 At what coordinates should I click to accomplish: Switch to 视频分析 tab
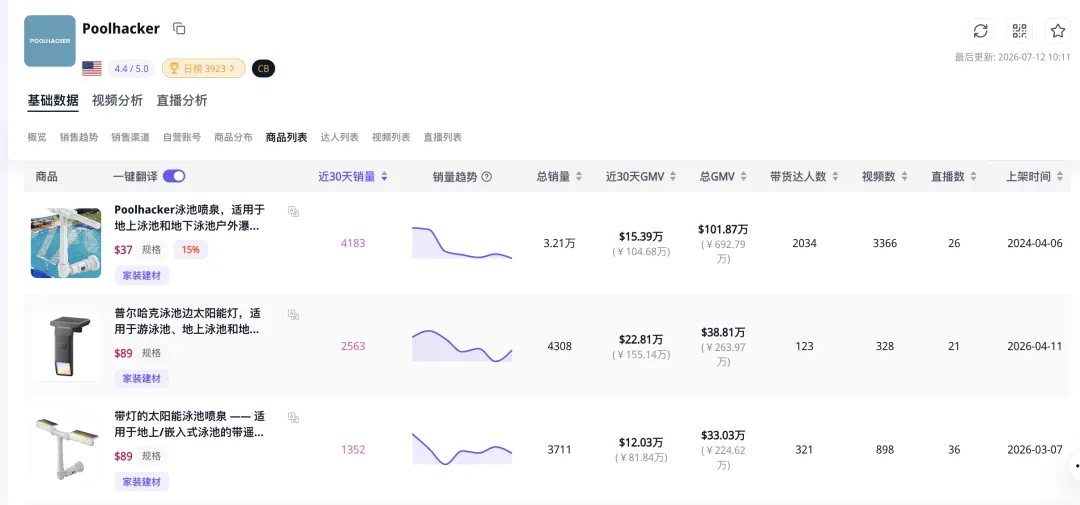pos(117,101)
